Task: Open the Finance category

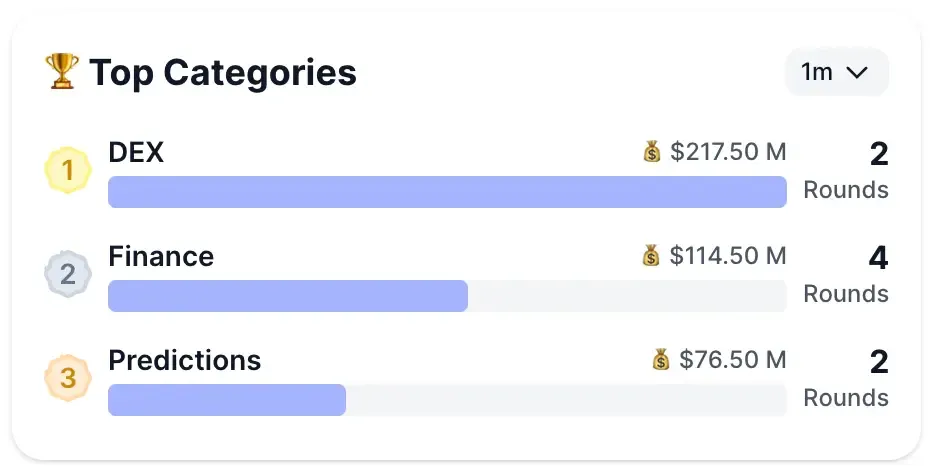Action: point(161,256)
